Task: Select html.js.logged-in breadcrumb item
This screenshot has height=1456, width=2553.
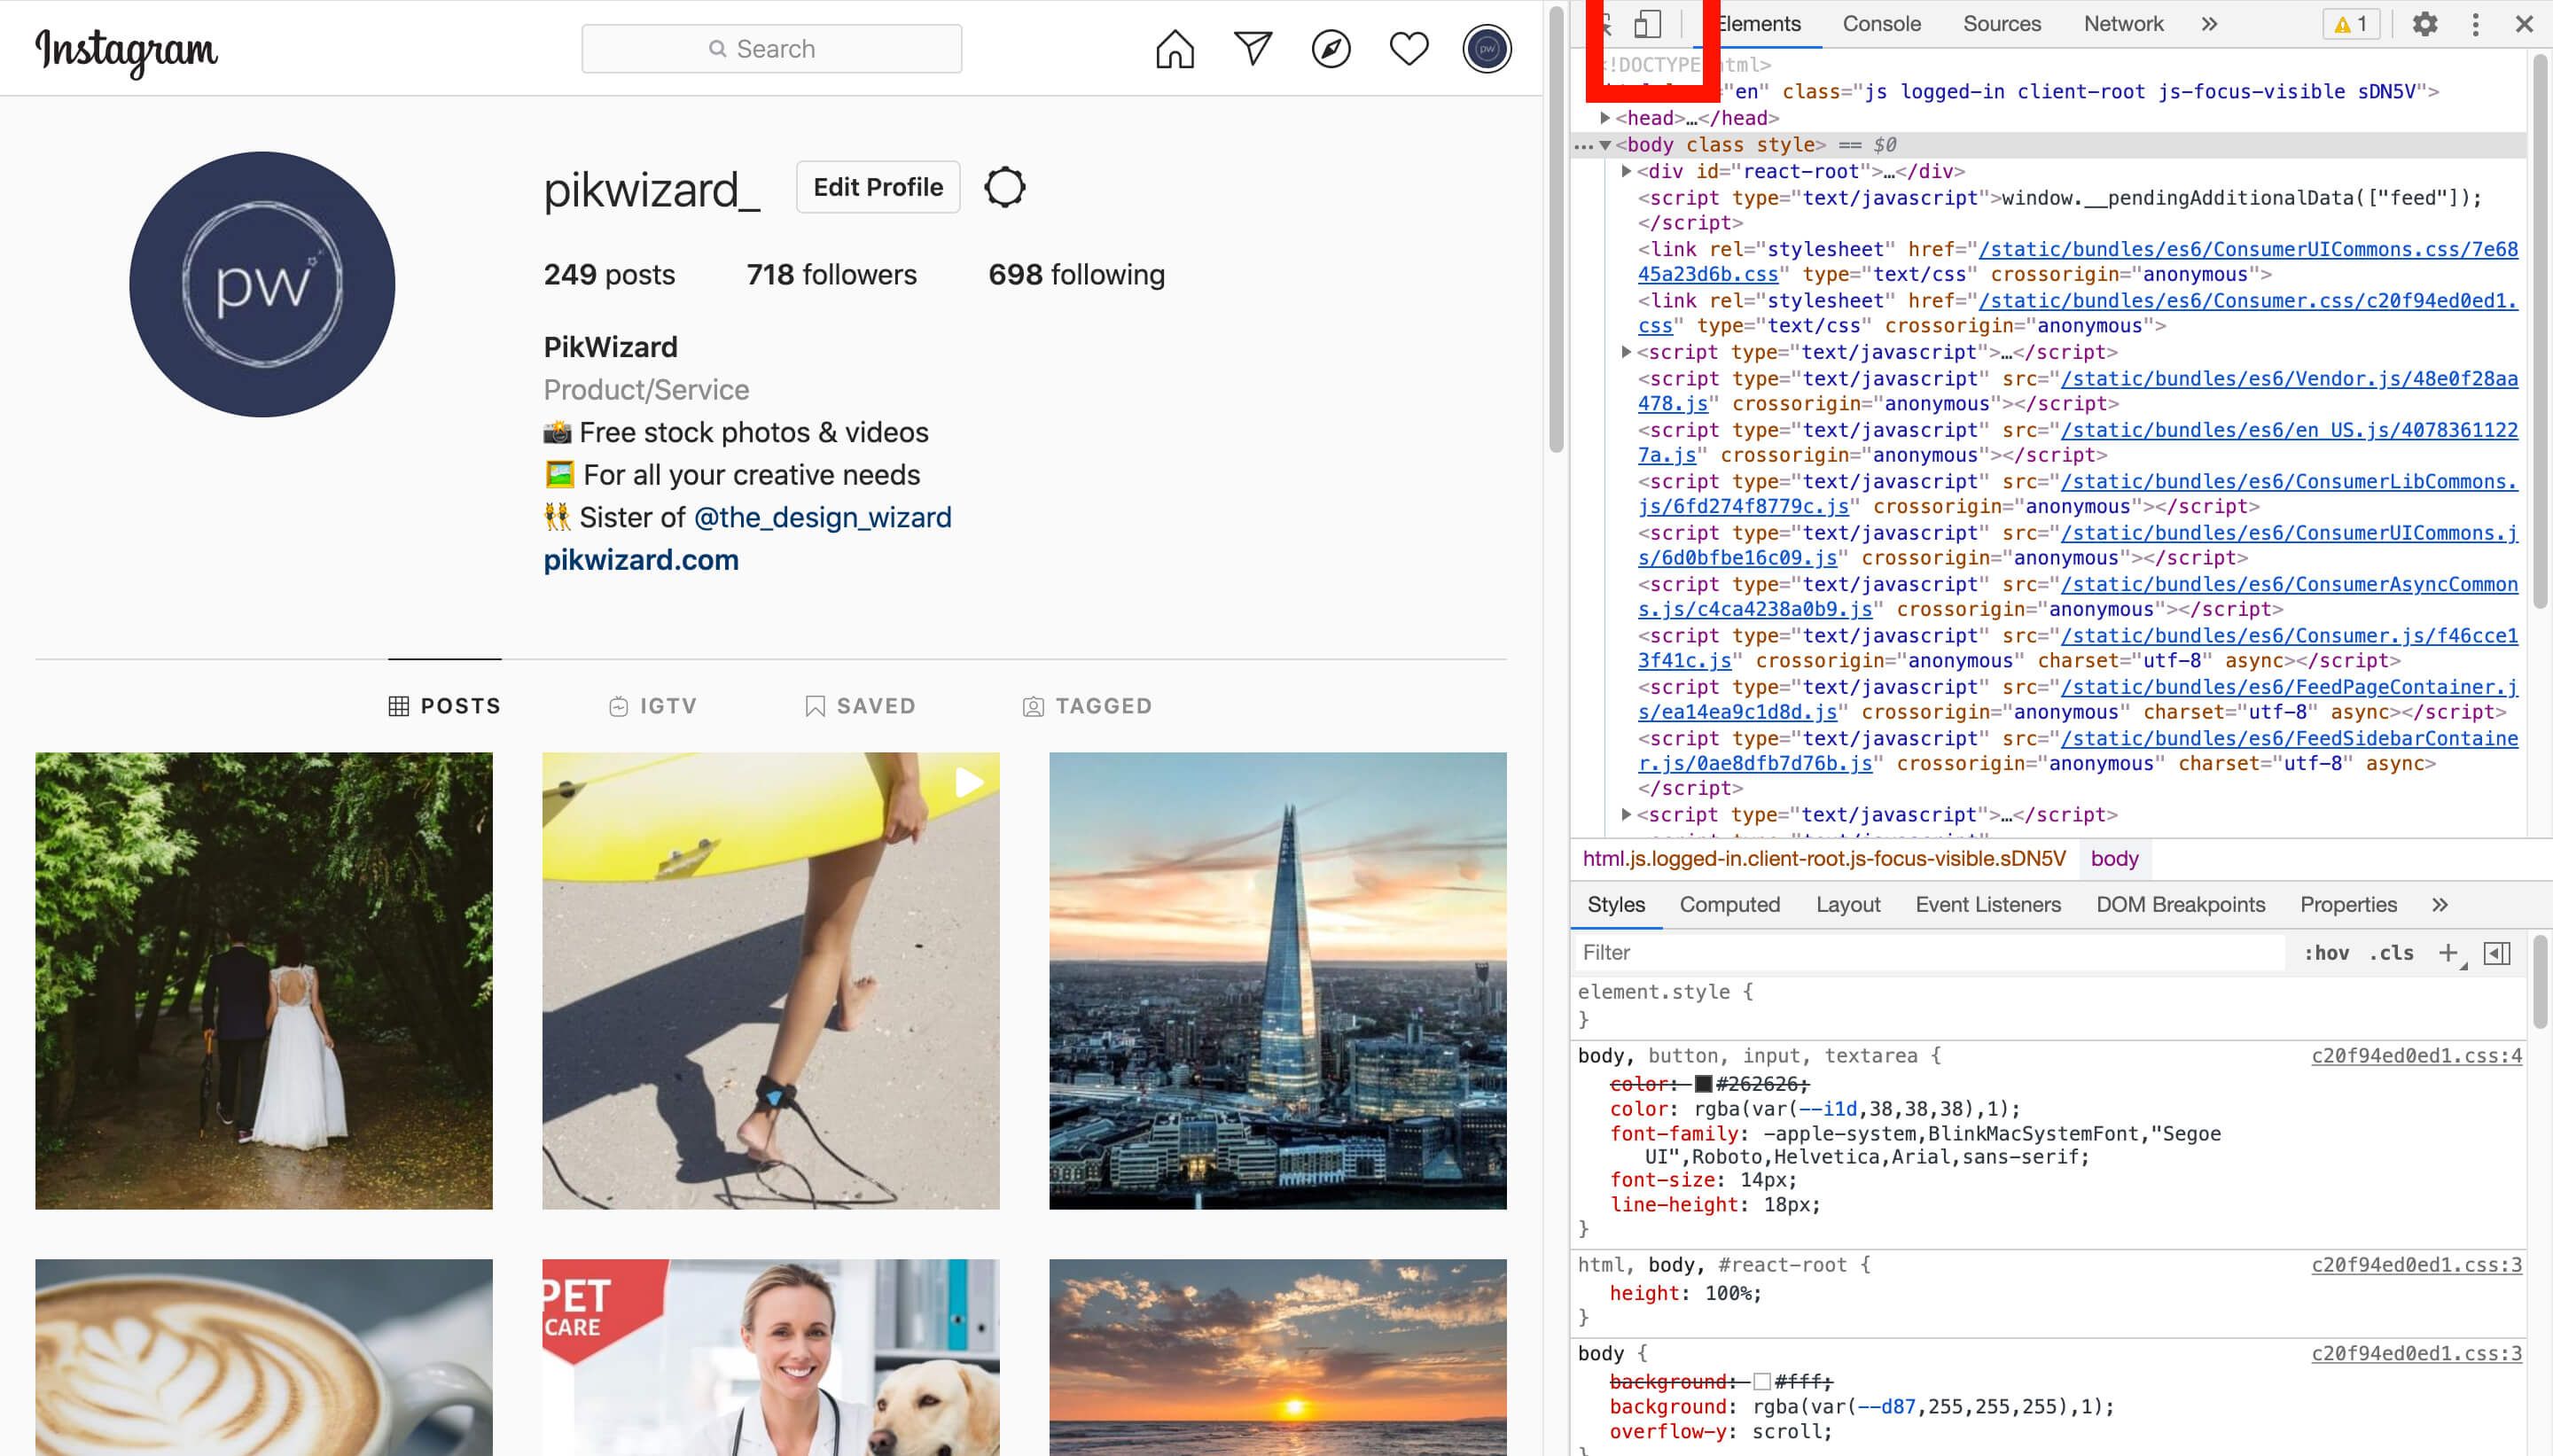Action: pyautogui.click(x=1824, y=859)
